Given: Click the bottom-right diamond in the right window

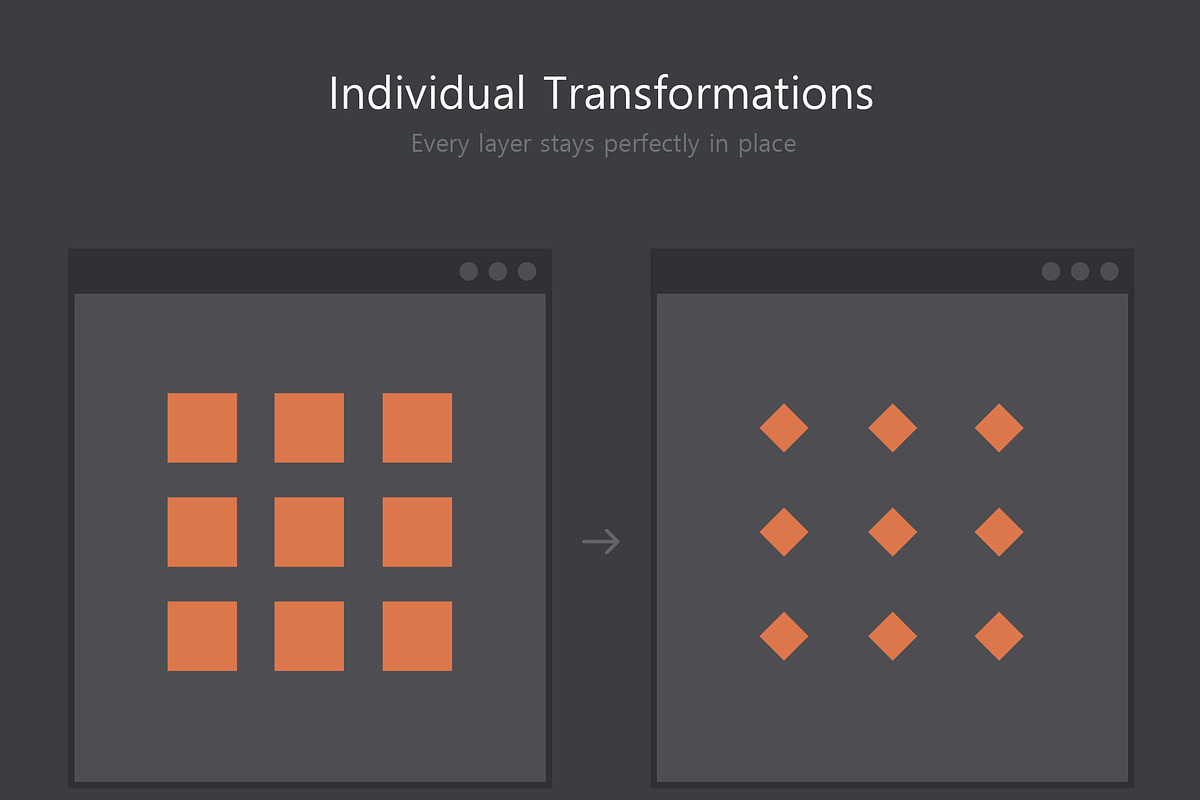Looking at the screenshot, I should 998,636.
